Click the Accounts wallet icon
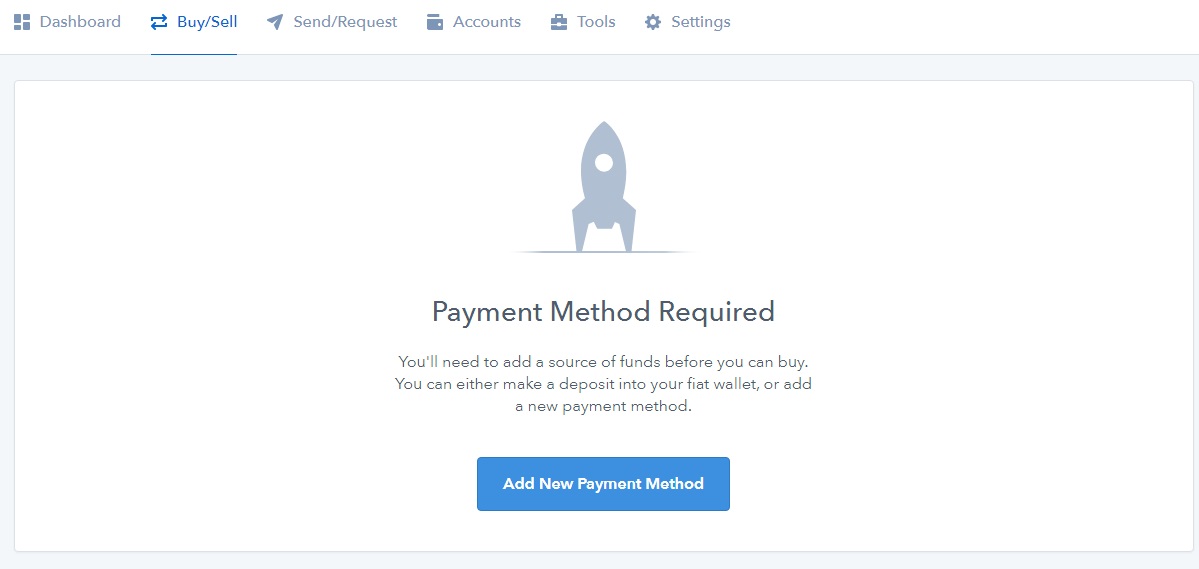Viewport: 1199px width, 569px height. 435,22
